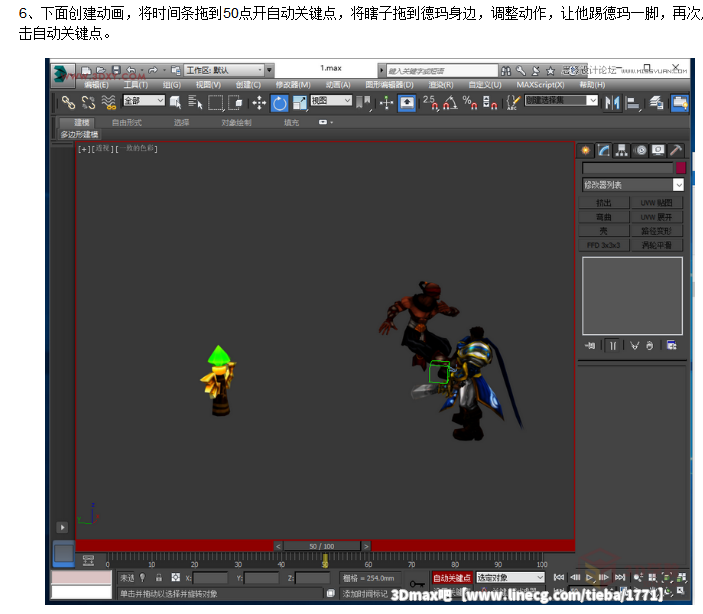Image resolution: width=703 pixels, height=614 pixels.
Task: Toggle the Ribbon display button
Action: (x=680, y=103)
